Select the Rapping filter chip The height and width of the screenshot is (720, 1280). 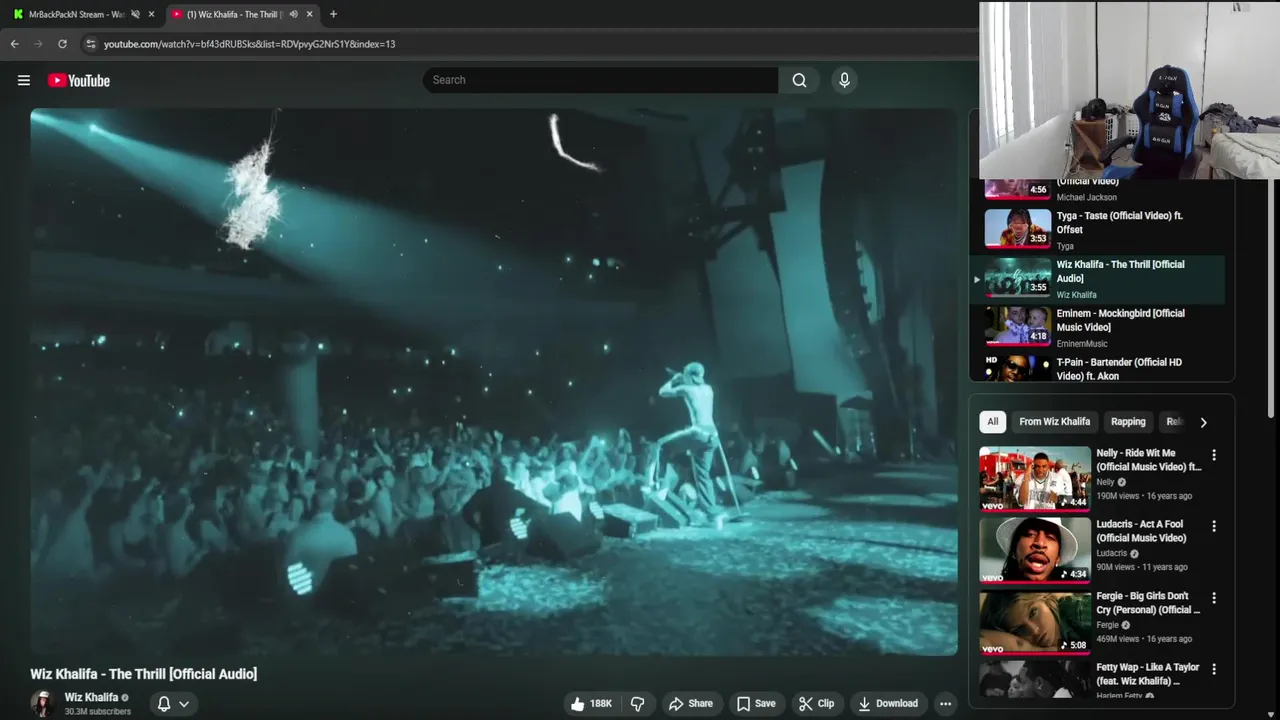pos(1128,422)
